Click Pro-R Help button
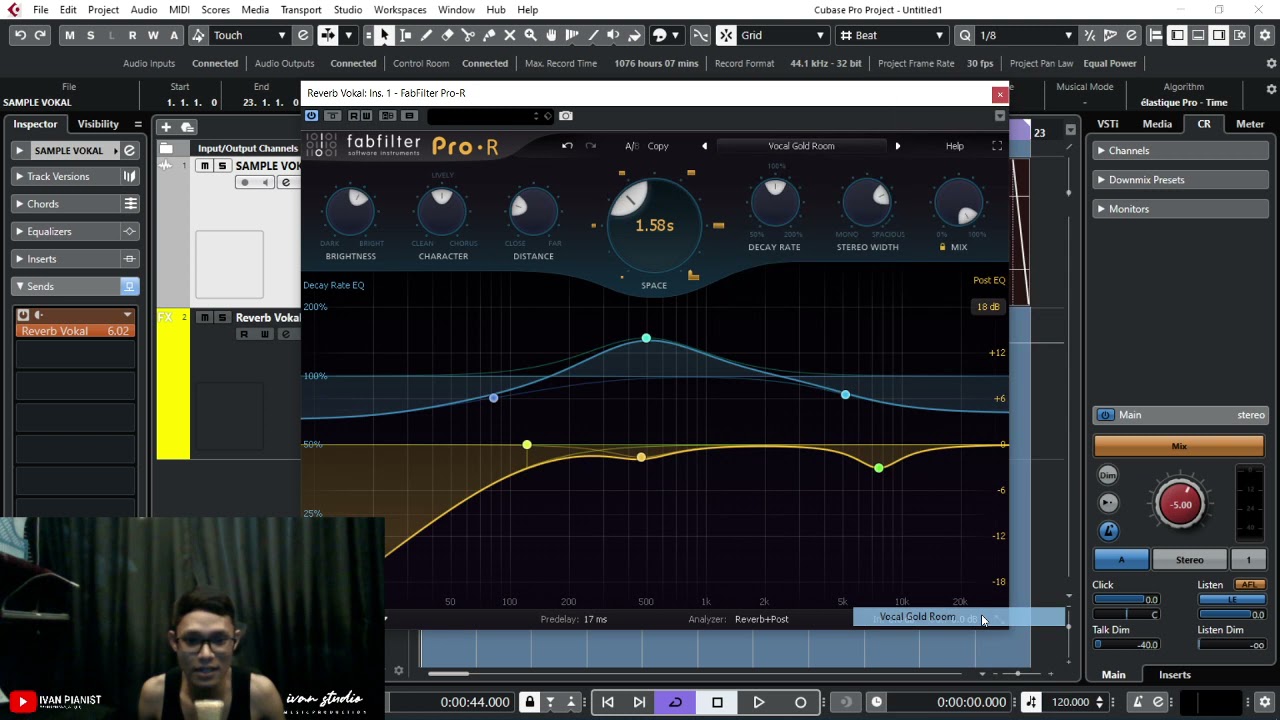The width and height of the screenshot is (1280, 720). point(955,146)
